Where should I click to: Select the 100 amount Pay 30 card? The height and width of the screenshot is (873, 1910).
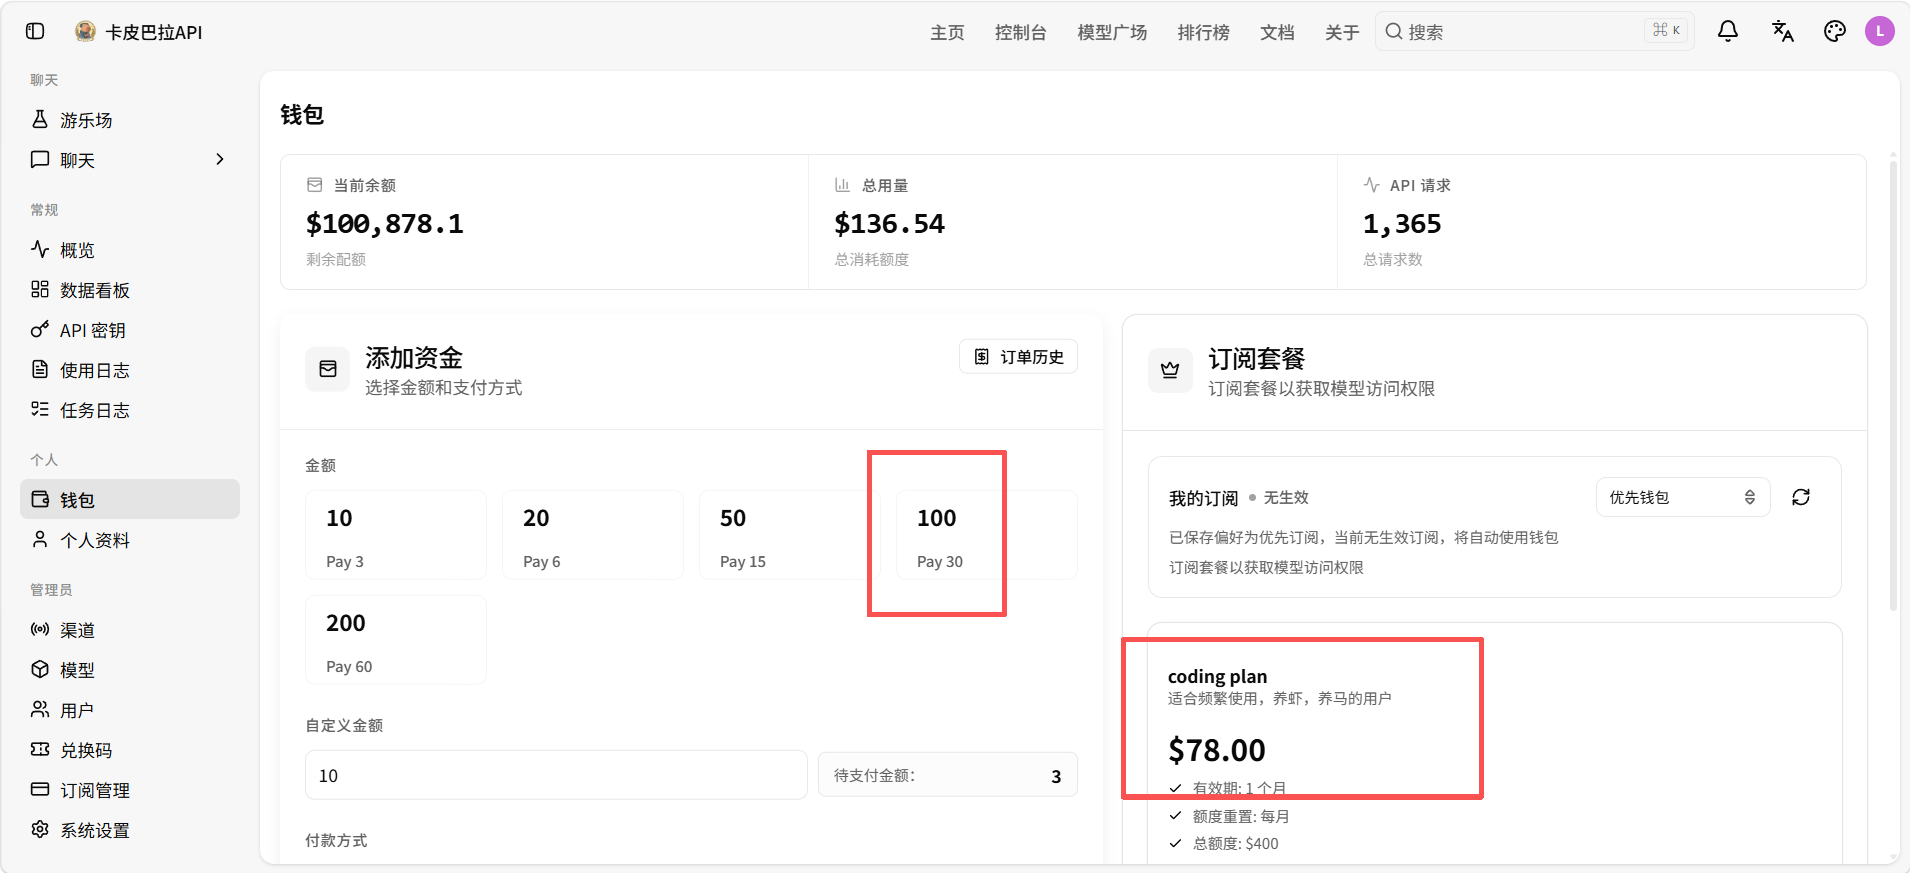tap(987, 535)
